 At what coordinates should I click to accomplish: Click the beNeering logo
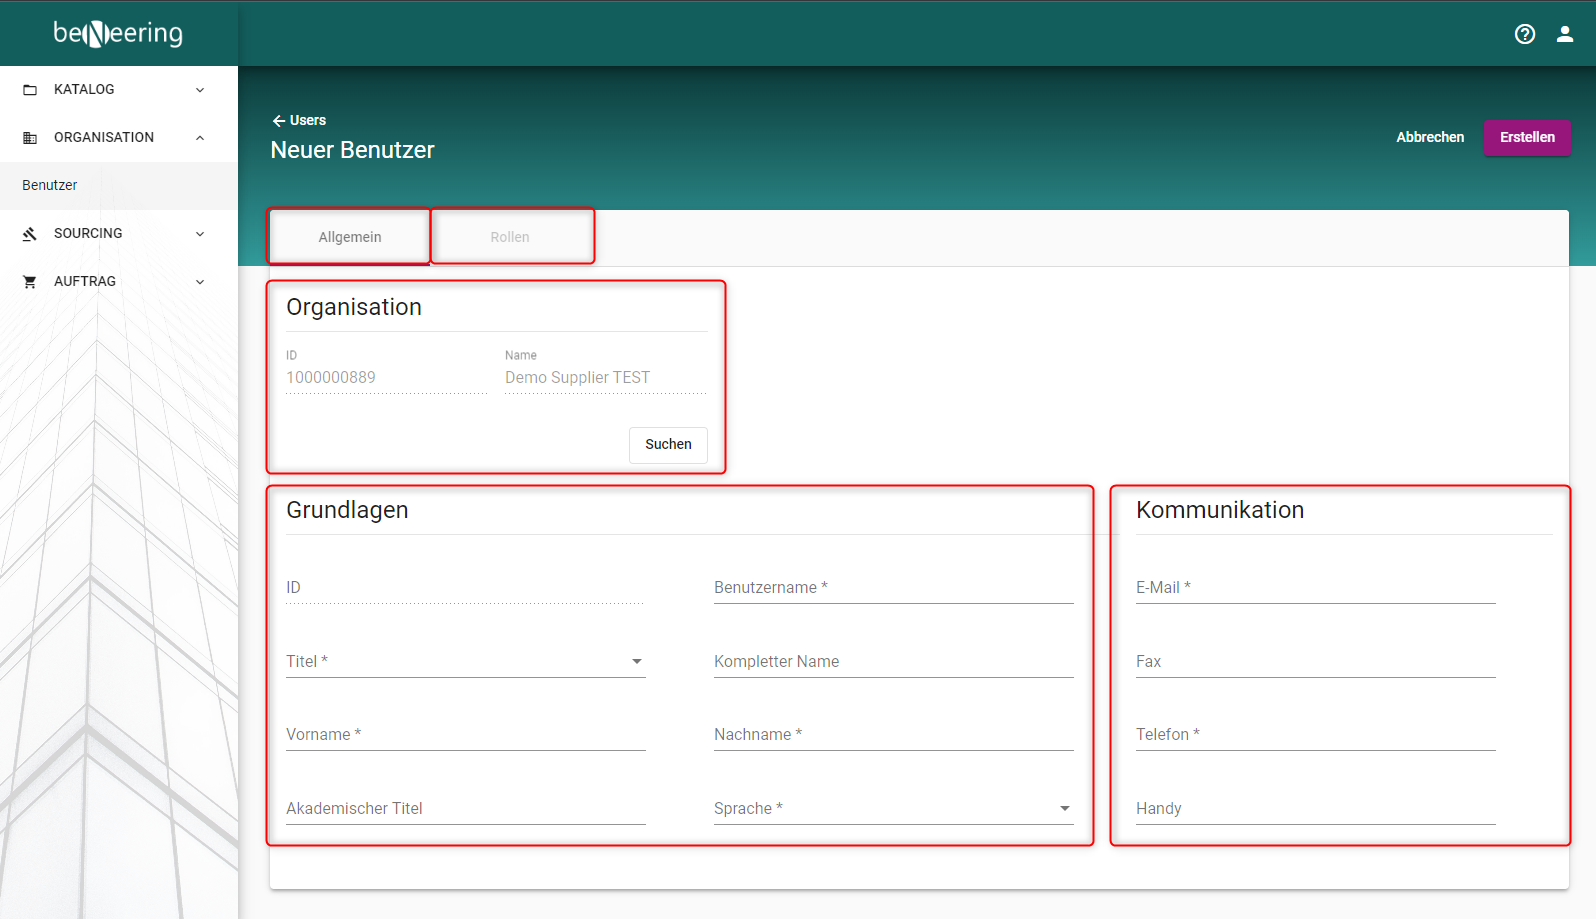tap(118, 34)
